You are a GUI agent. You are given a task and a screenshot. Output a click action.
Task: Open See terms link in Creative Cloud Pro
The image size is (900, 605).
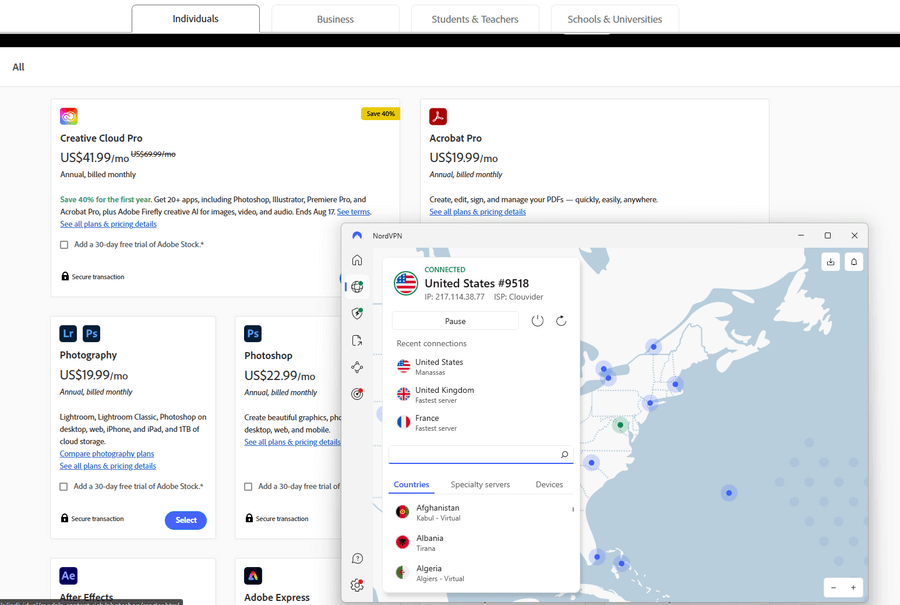click(x=354, y=212)
